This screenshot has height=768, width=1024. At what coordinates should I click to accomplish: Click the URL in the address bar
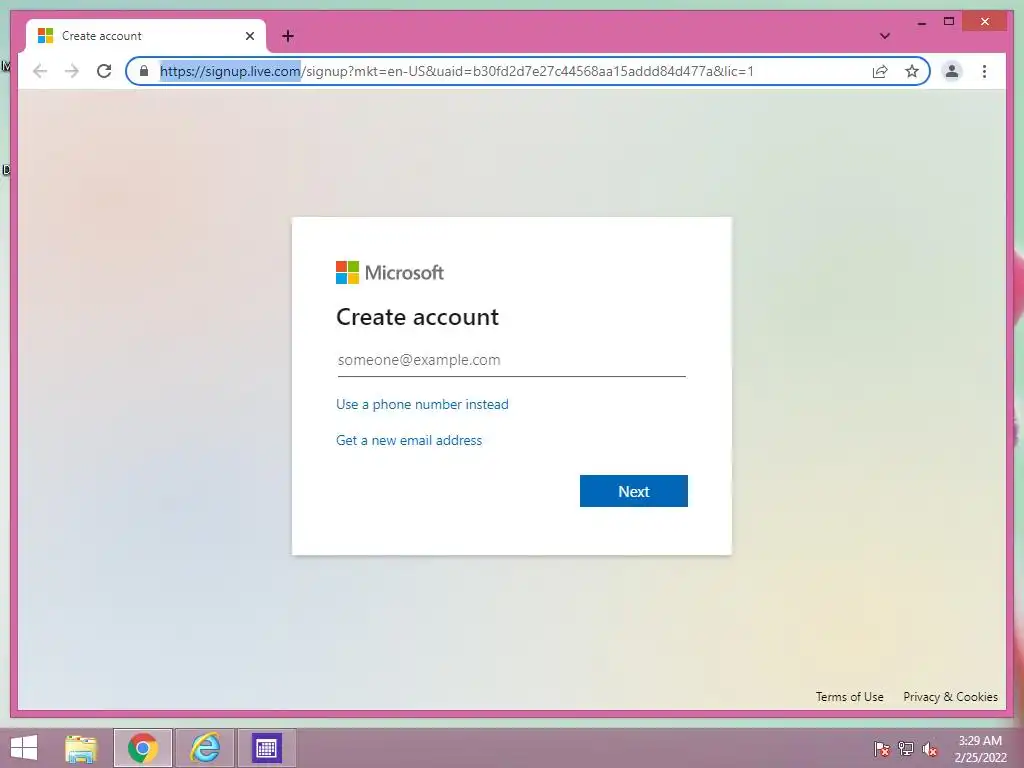(x=456, y=71)
